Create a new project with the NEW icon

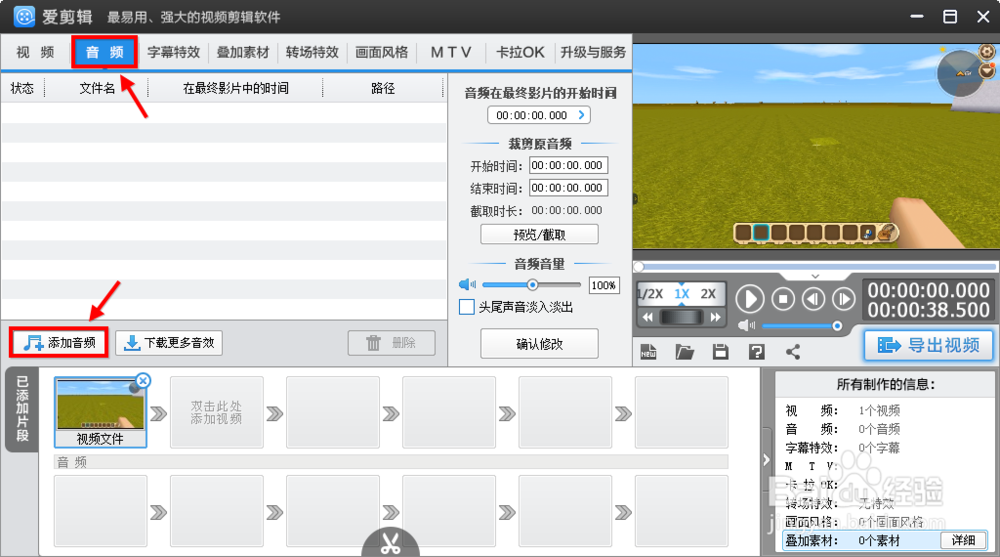[649, 352]
